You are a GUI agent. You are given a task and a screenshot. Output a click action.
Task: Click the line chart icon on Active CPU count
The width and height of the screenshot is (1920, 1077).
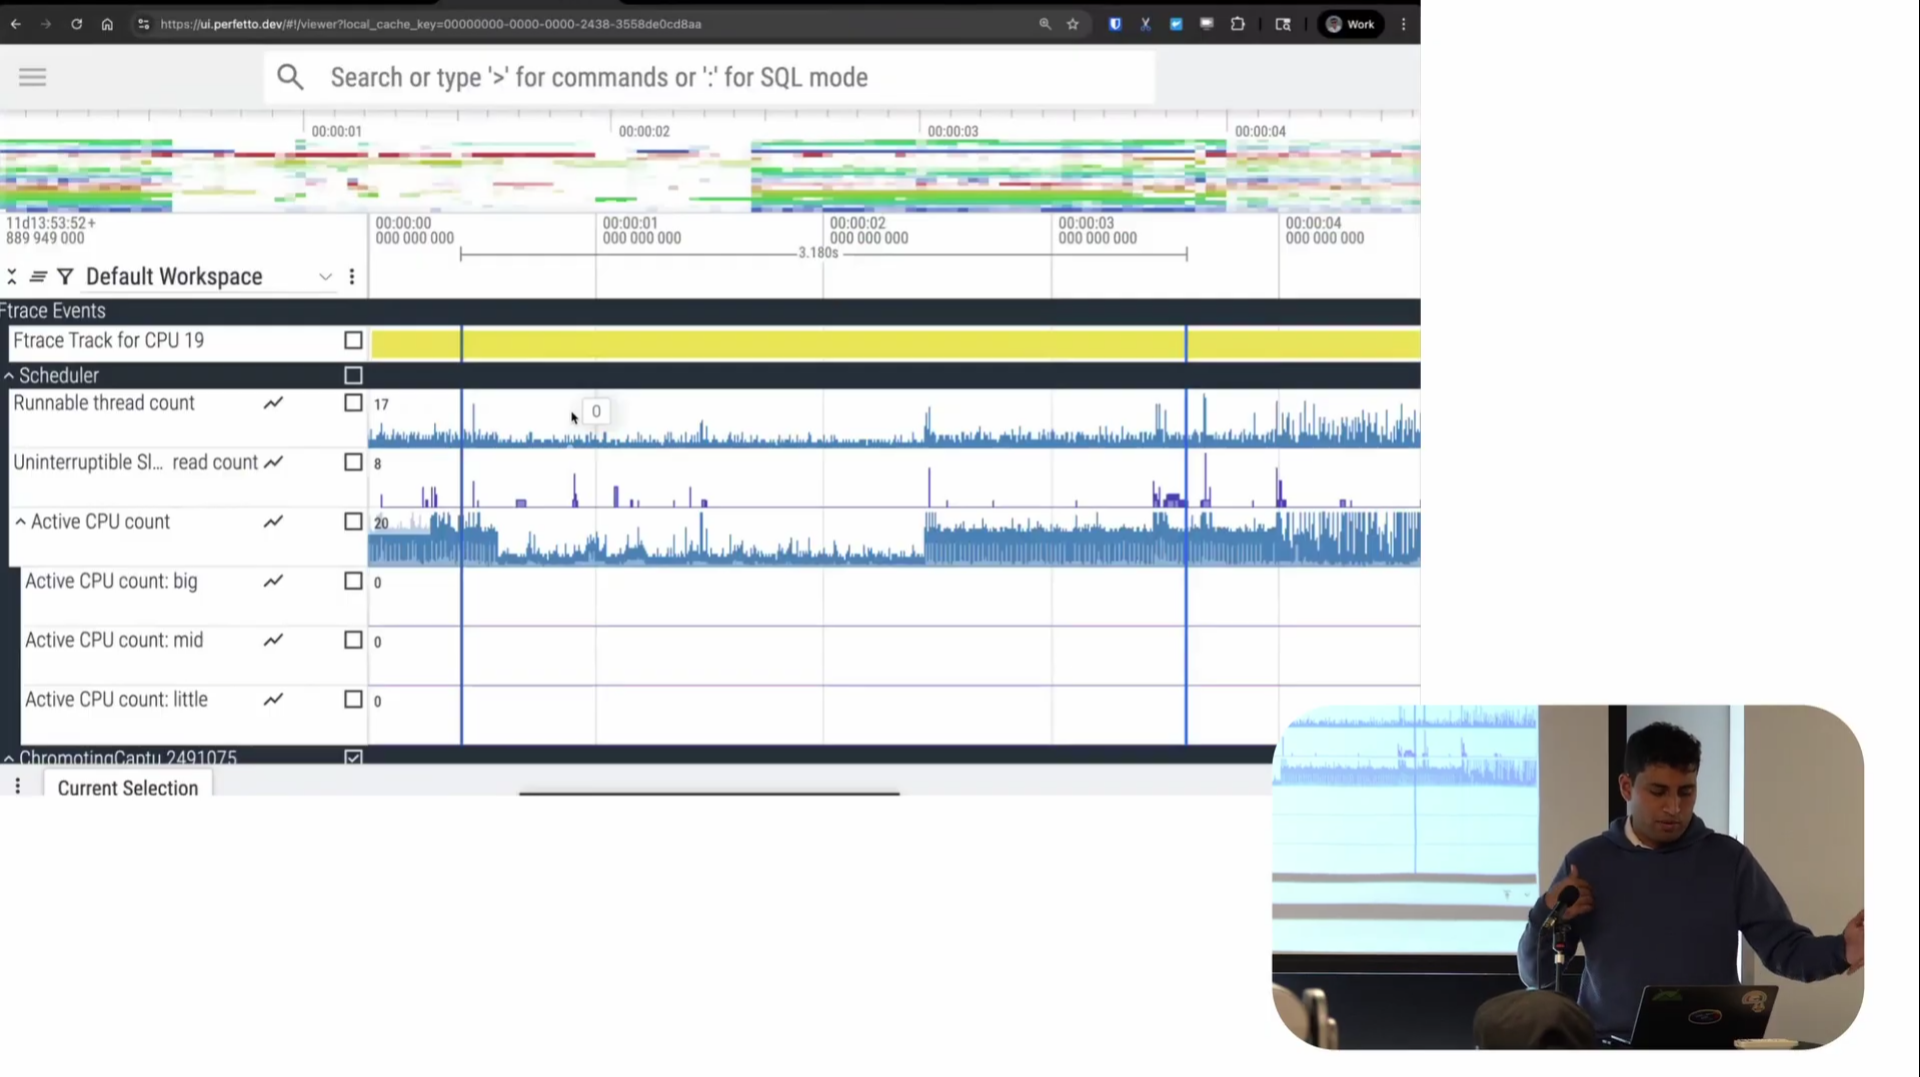coord(273,521)
